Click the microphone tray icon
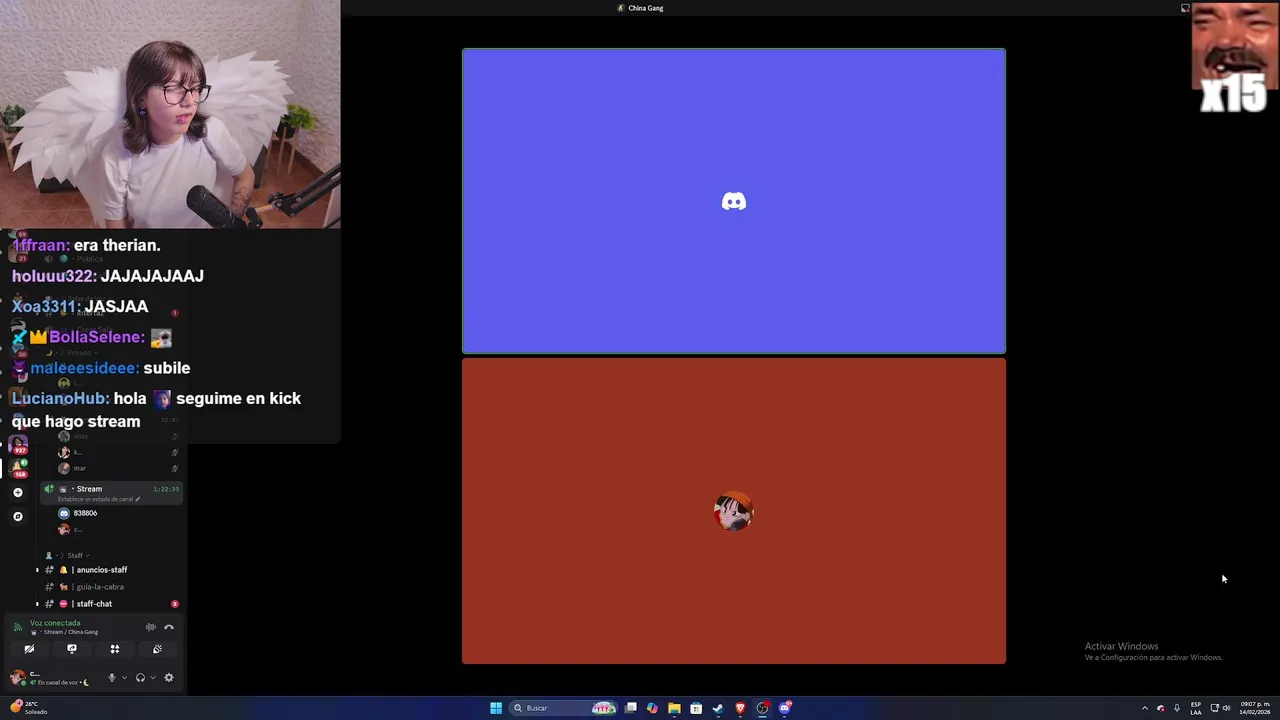The height and width of the screenshot is (720, 1280). tap(1177, 708)
